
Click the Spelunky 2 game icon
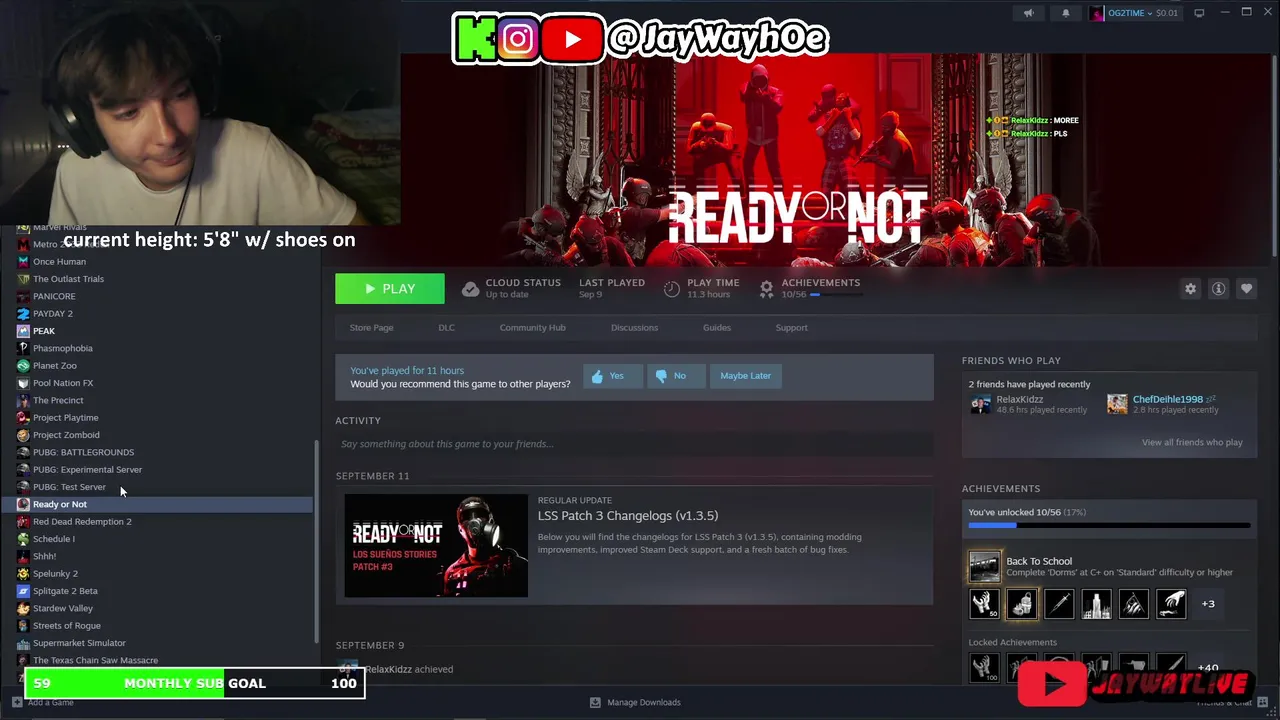[23, 573]
